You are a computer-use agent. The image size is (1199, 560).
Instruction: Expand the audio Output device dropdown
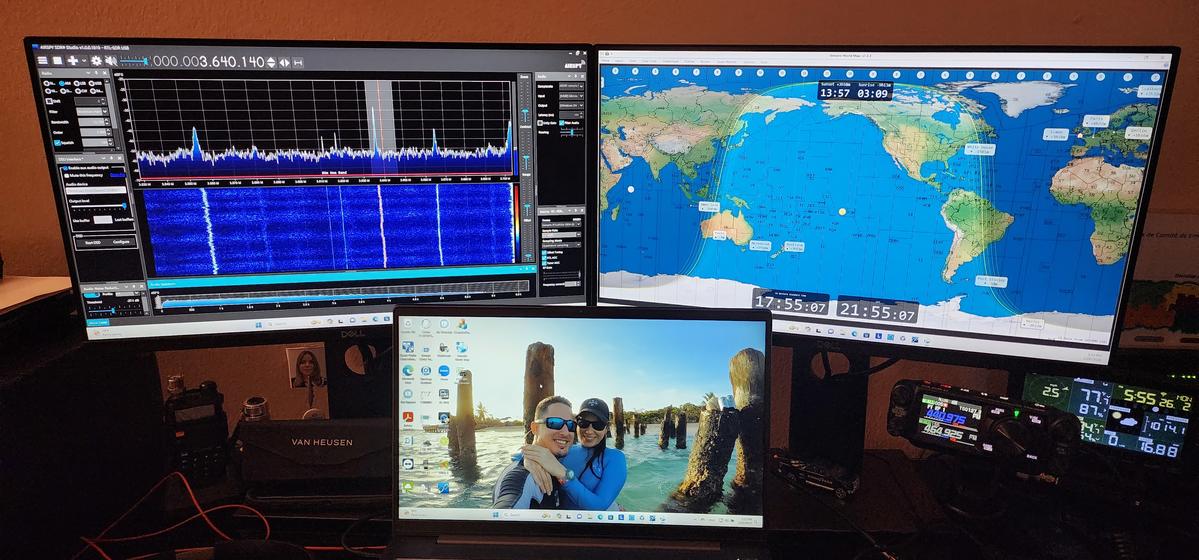pyautogui.click(x=571, y=104)
